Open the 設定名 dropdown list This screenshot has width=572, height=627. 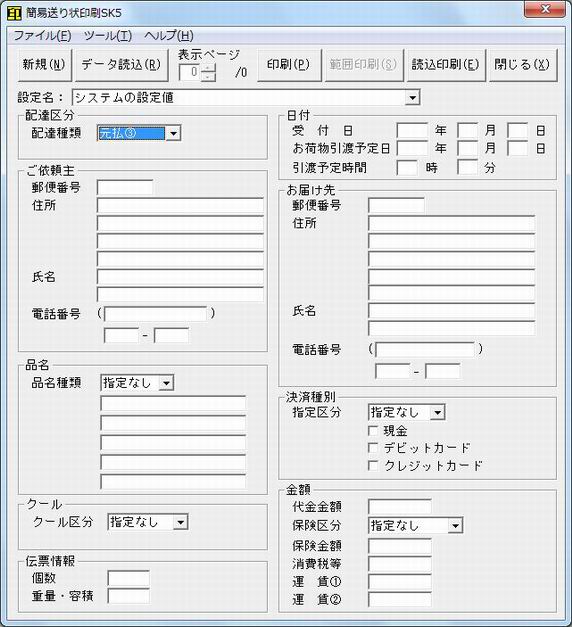click(412, 98)
